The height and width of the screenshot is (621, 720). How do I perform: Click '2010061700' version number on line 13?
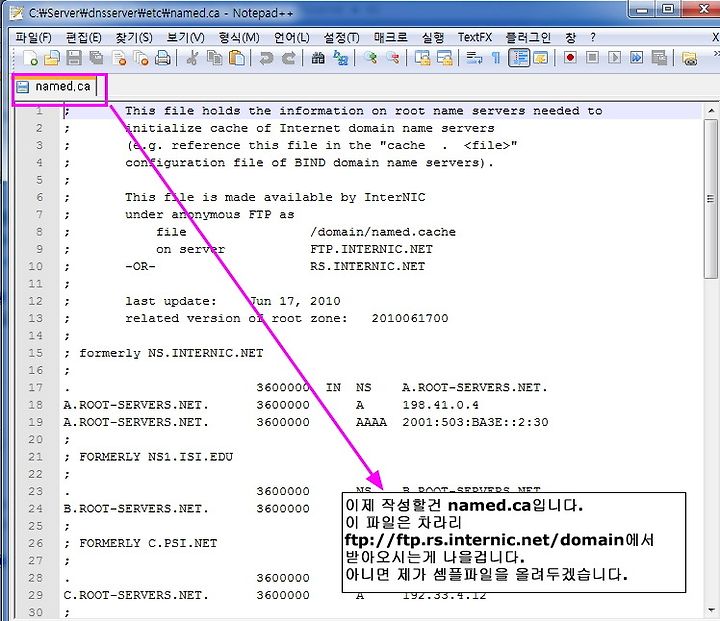(410, 318)
